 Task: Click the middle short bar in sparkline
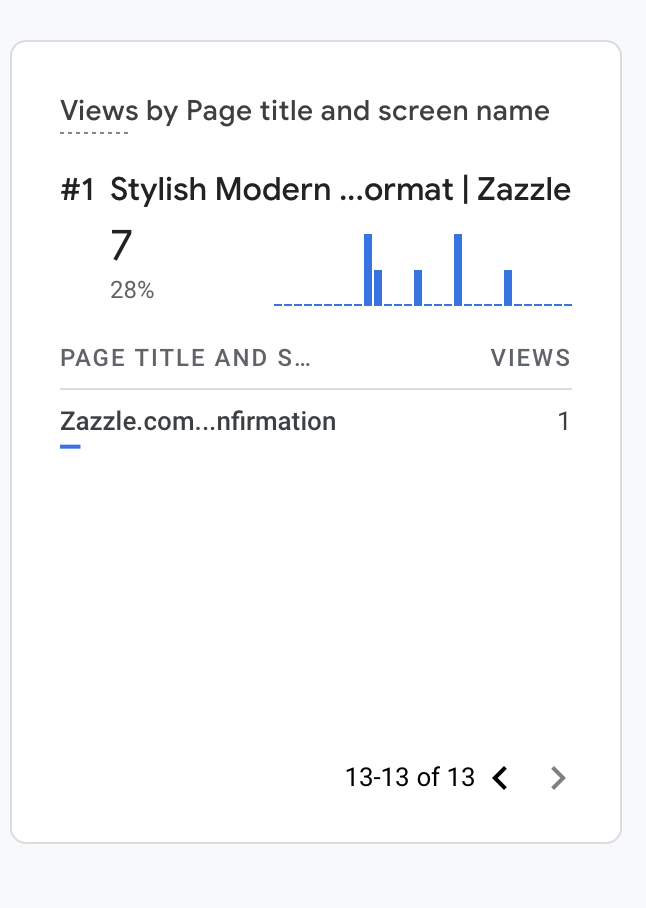pos(418,287)
